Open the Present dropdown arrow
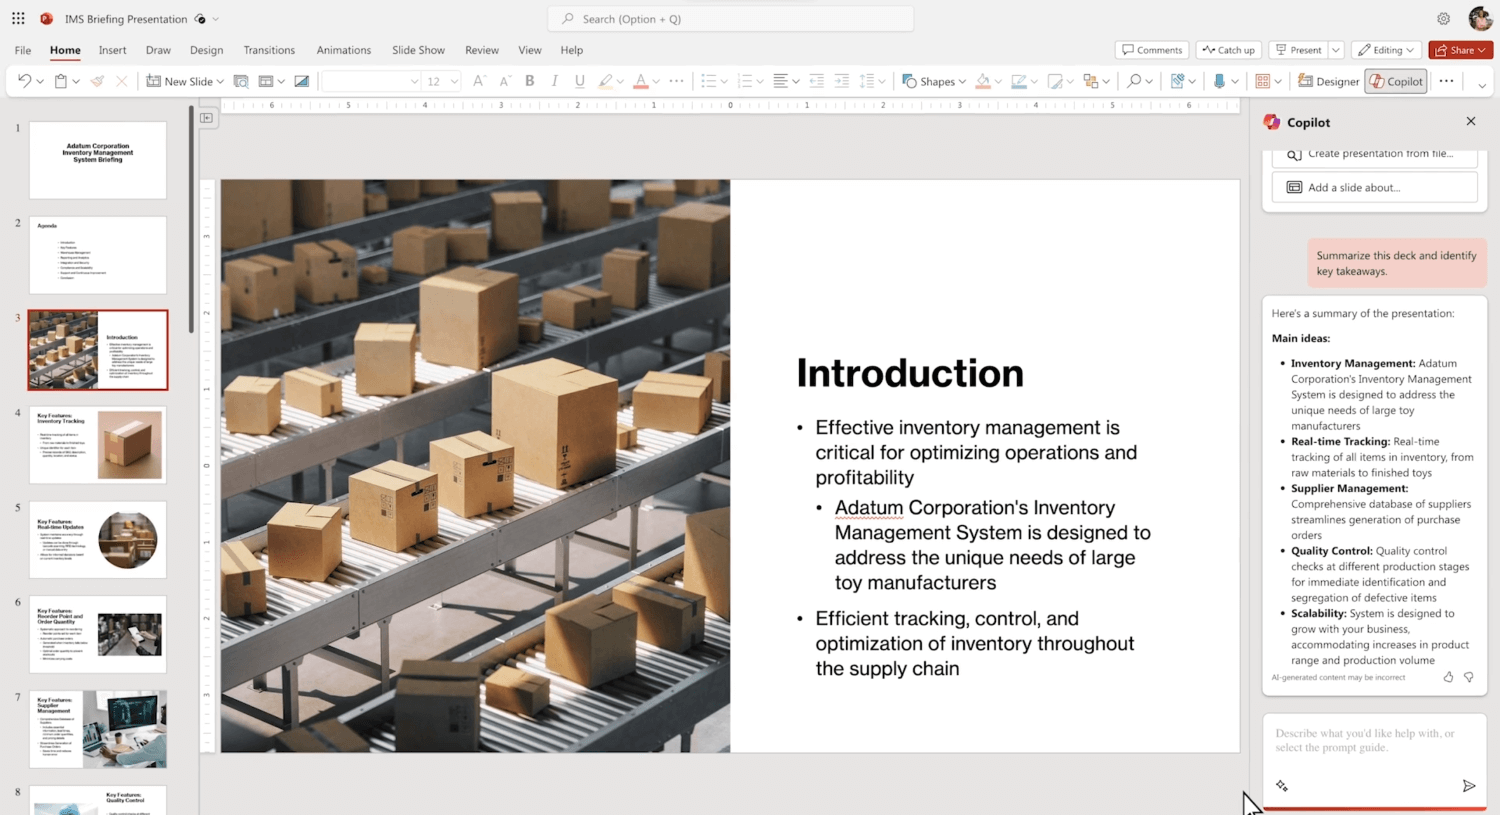1500x815 pixels. tap(1336, 50)
